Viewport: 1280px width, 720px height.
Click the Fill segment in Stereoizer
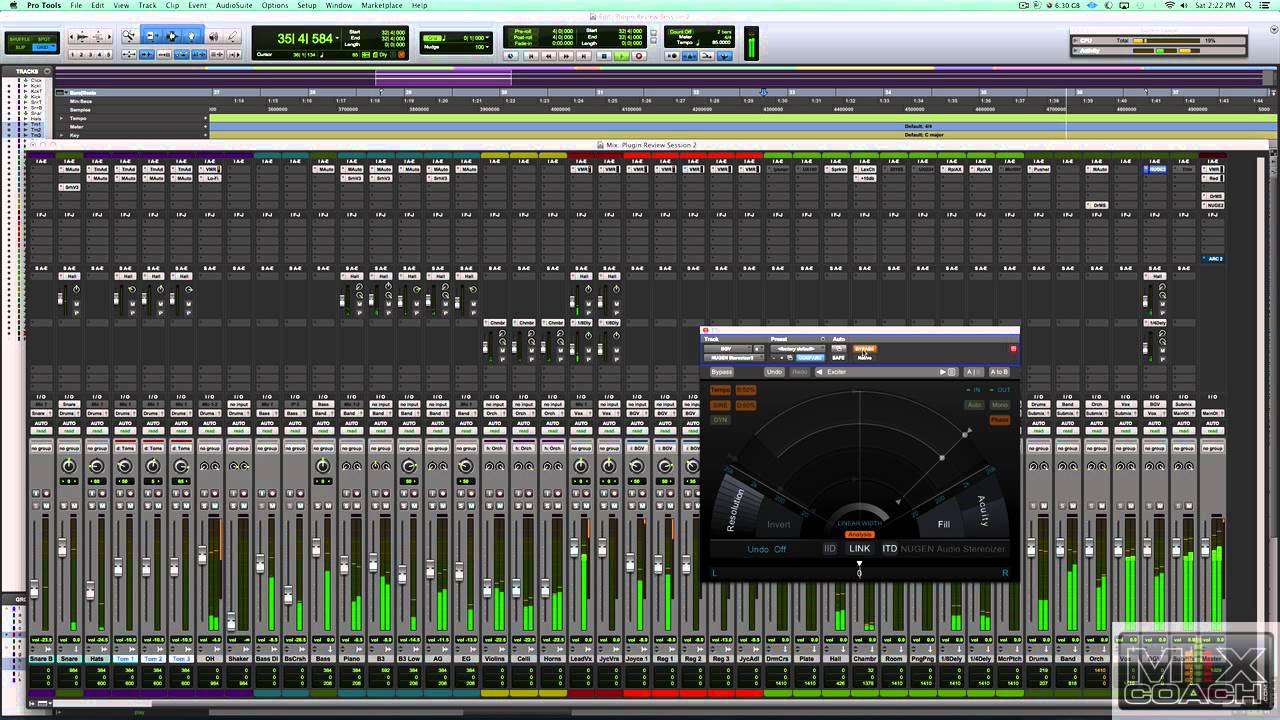point(943,524)
